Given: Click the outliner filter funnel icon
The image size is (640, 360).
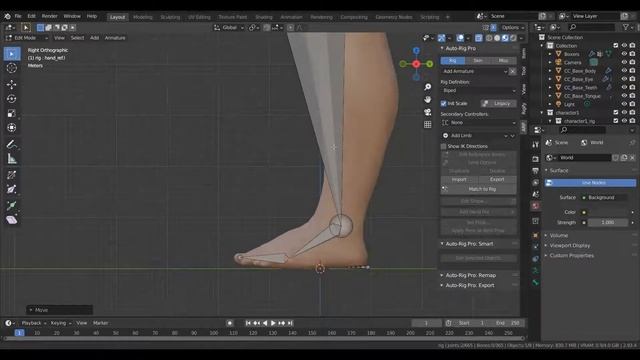Looking at the screenshot, I should point(626,27).
